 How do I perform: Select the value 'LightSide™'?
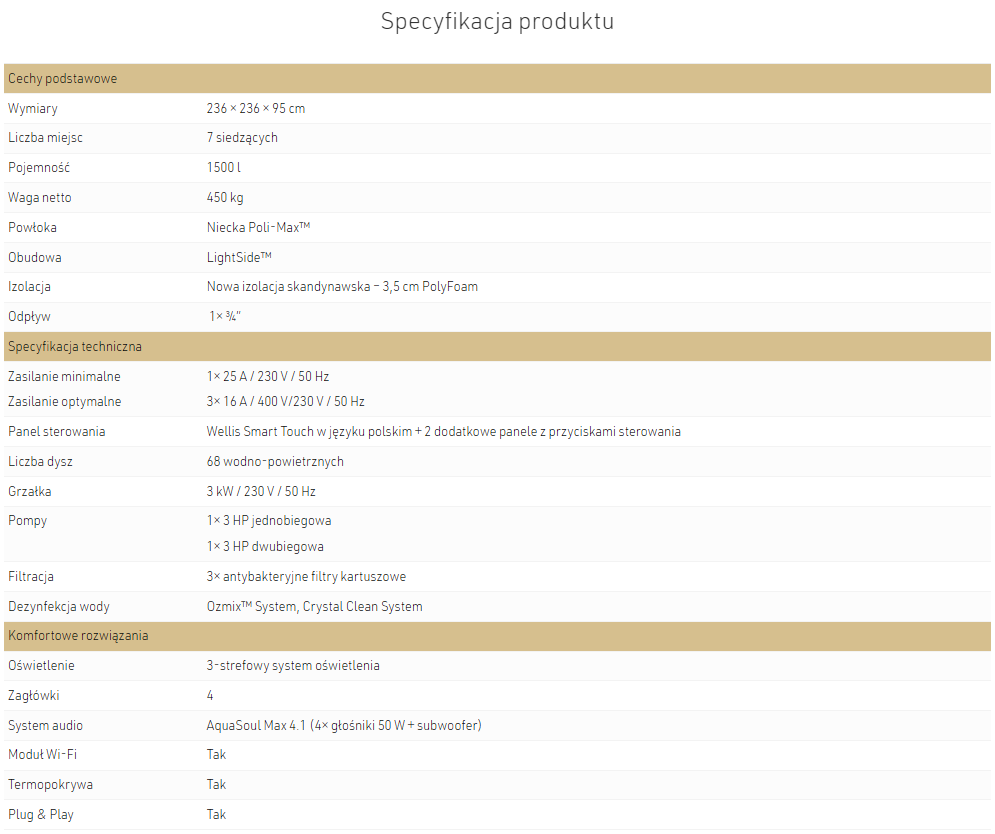[x=239, y=257]
